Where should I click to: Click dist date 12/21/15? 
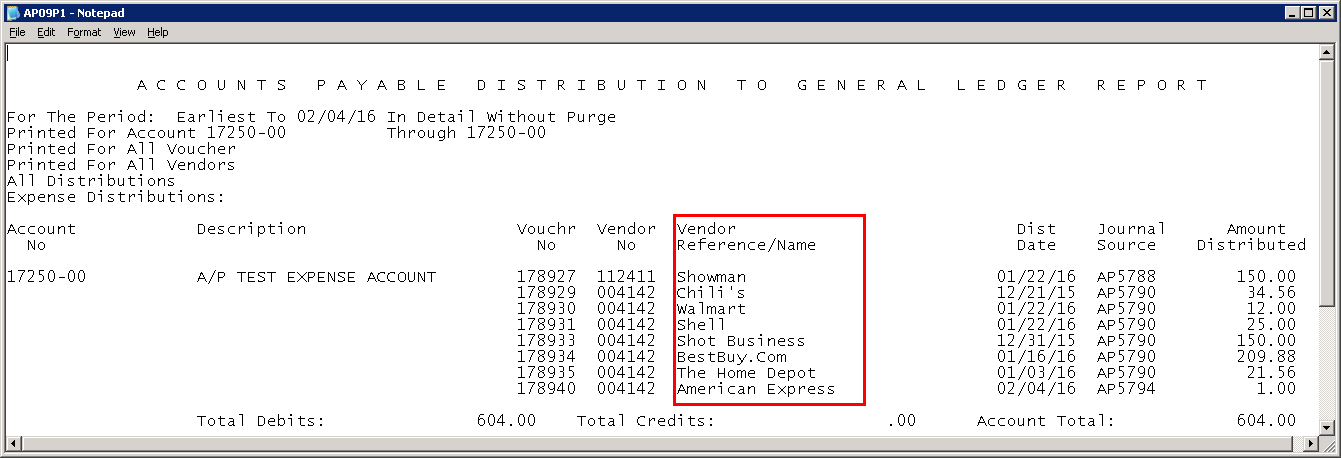tap(1036, 293)
